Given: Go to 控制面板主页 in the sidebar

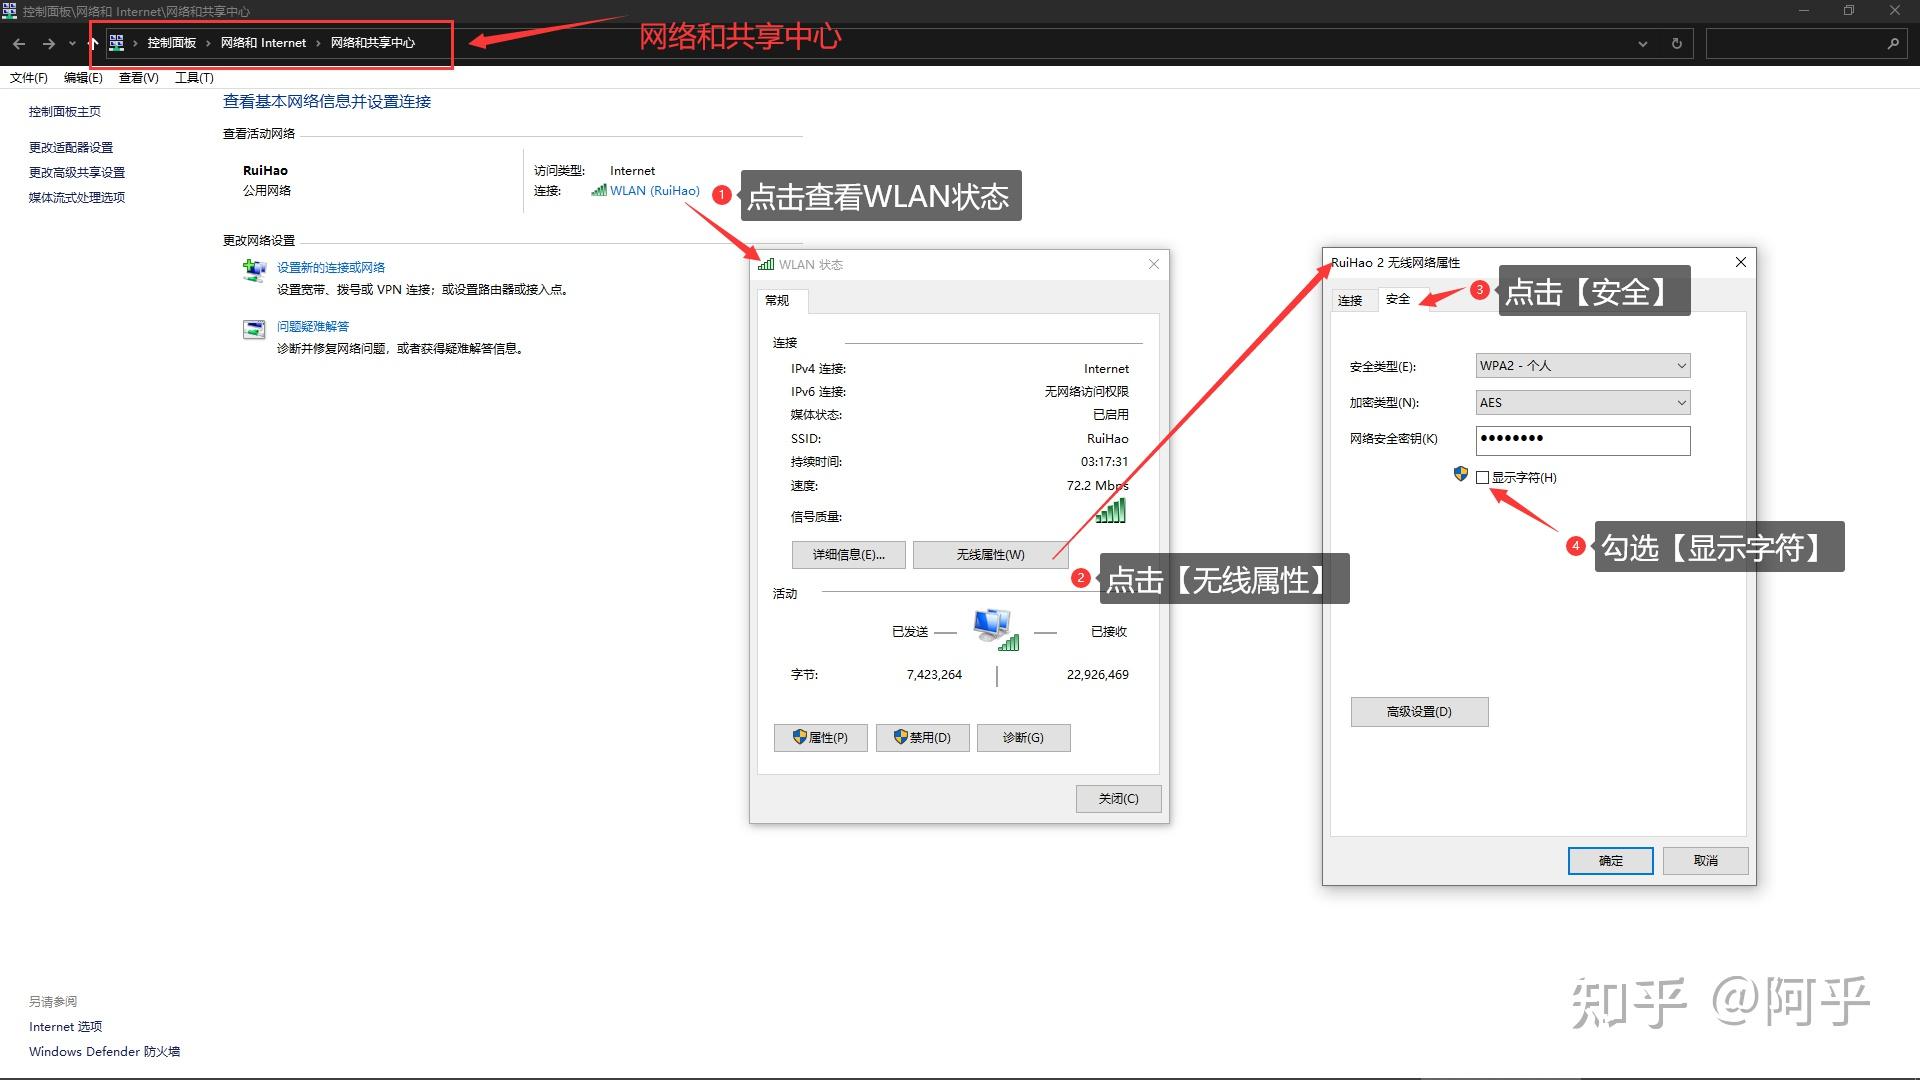Looking at the screenshot, I should (65, 112).
